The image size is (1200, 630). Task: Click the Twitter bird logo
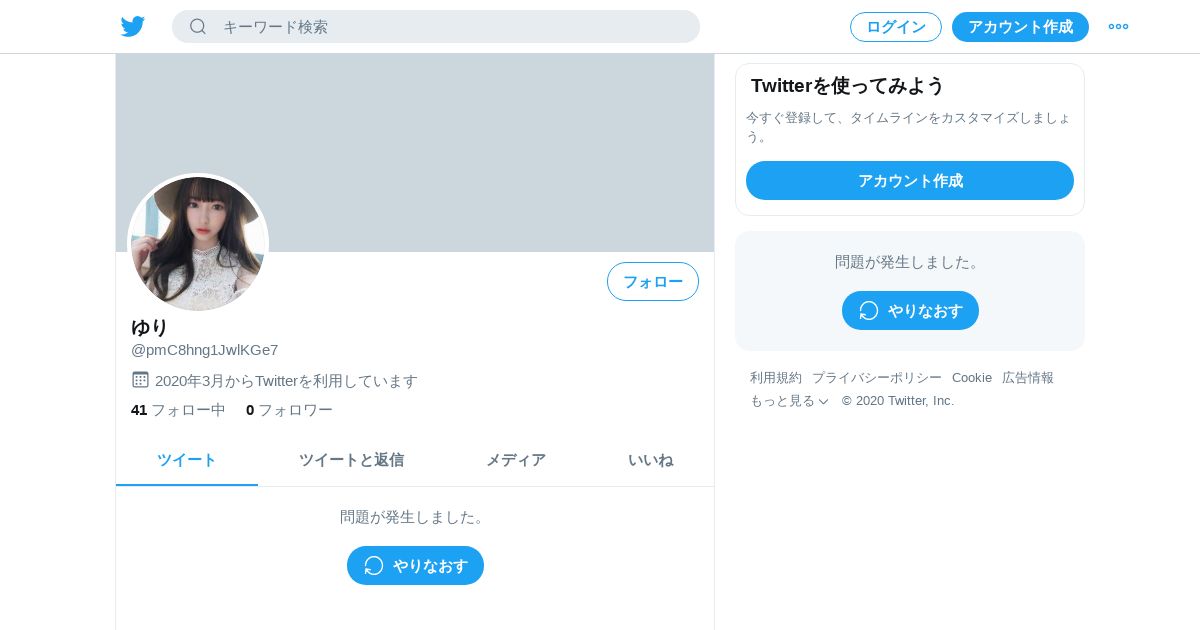[x=133, y=27]
